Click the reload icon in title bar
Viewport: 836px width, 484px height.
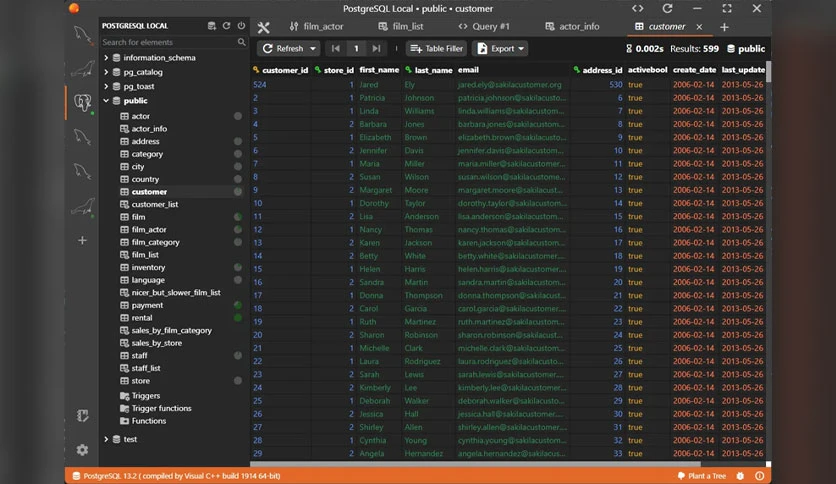[667, 9]
